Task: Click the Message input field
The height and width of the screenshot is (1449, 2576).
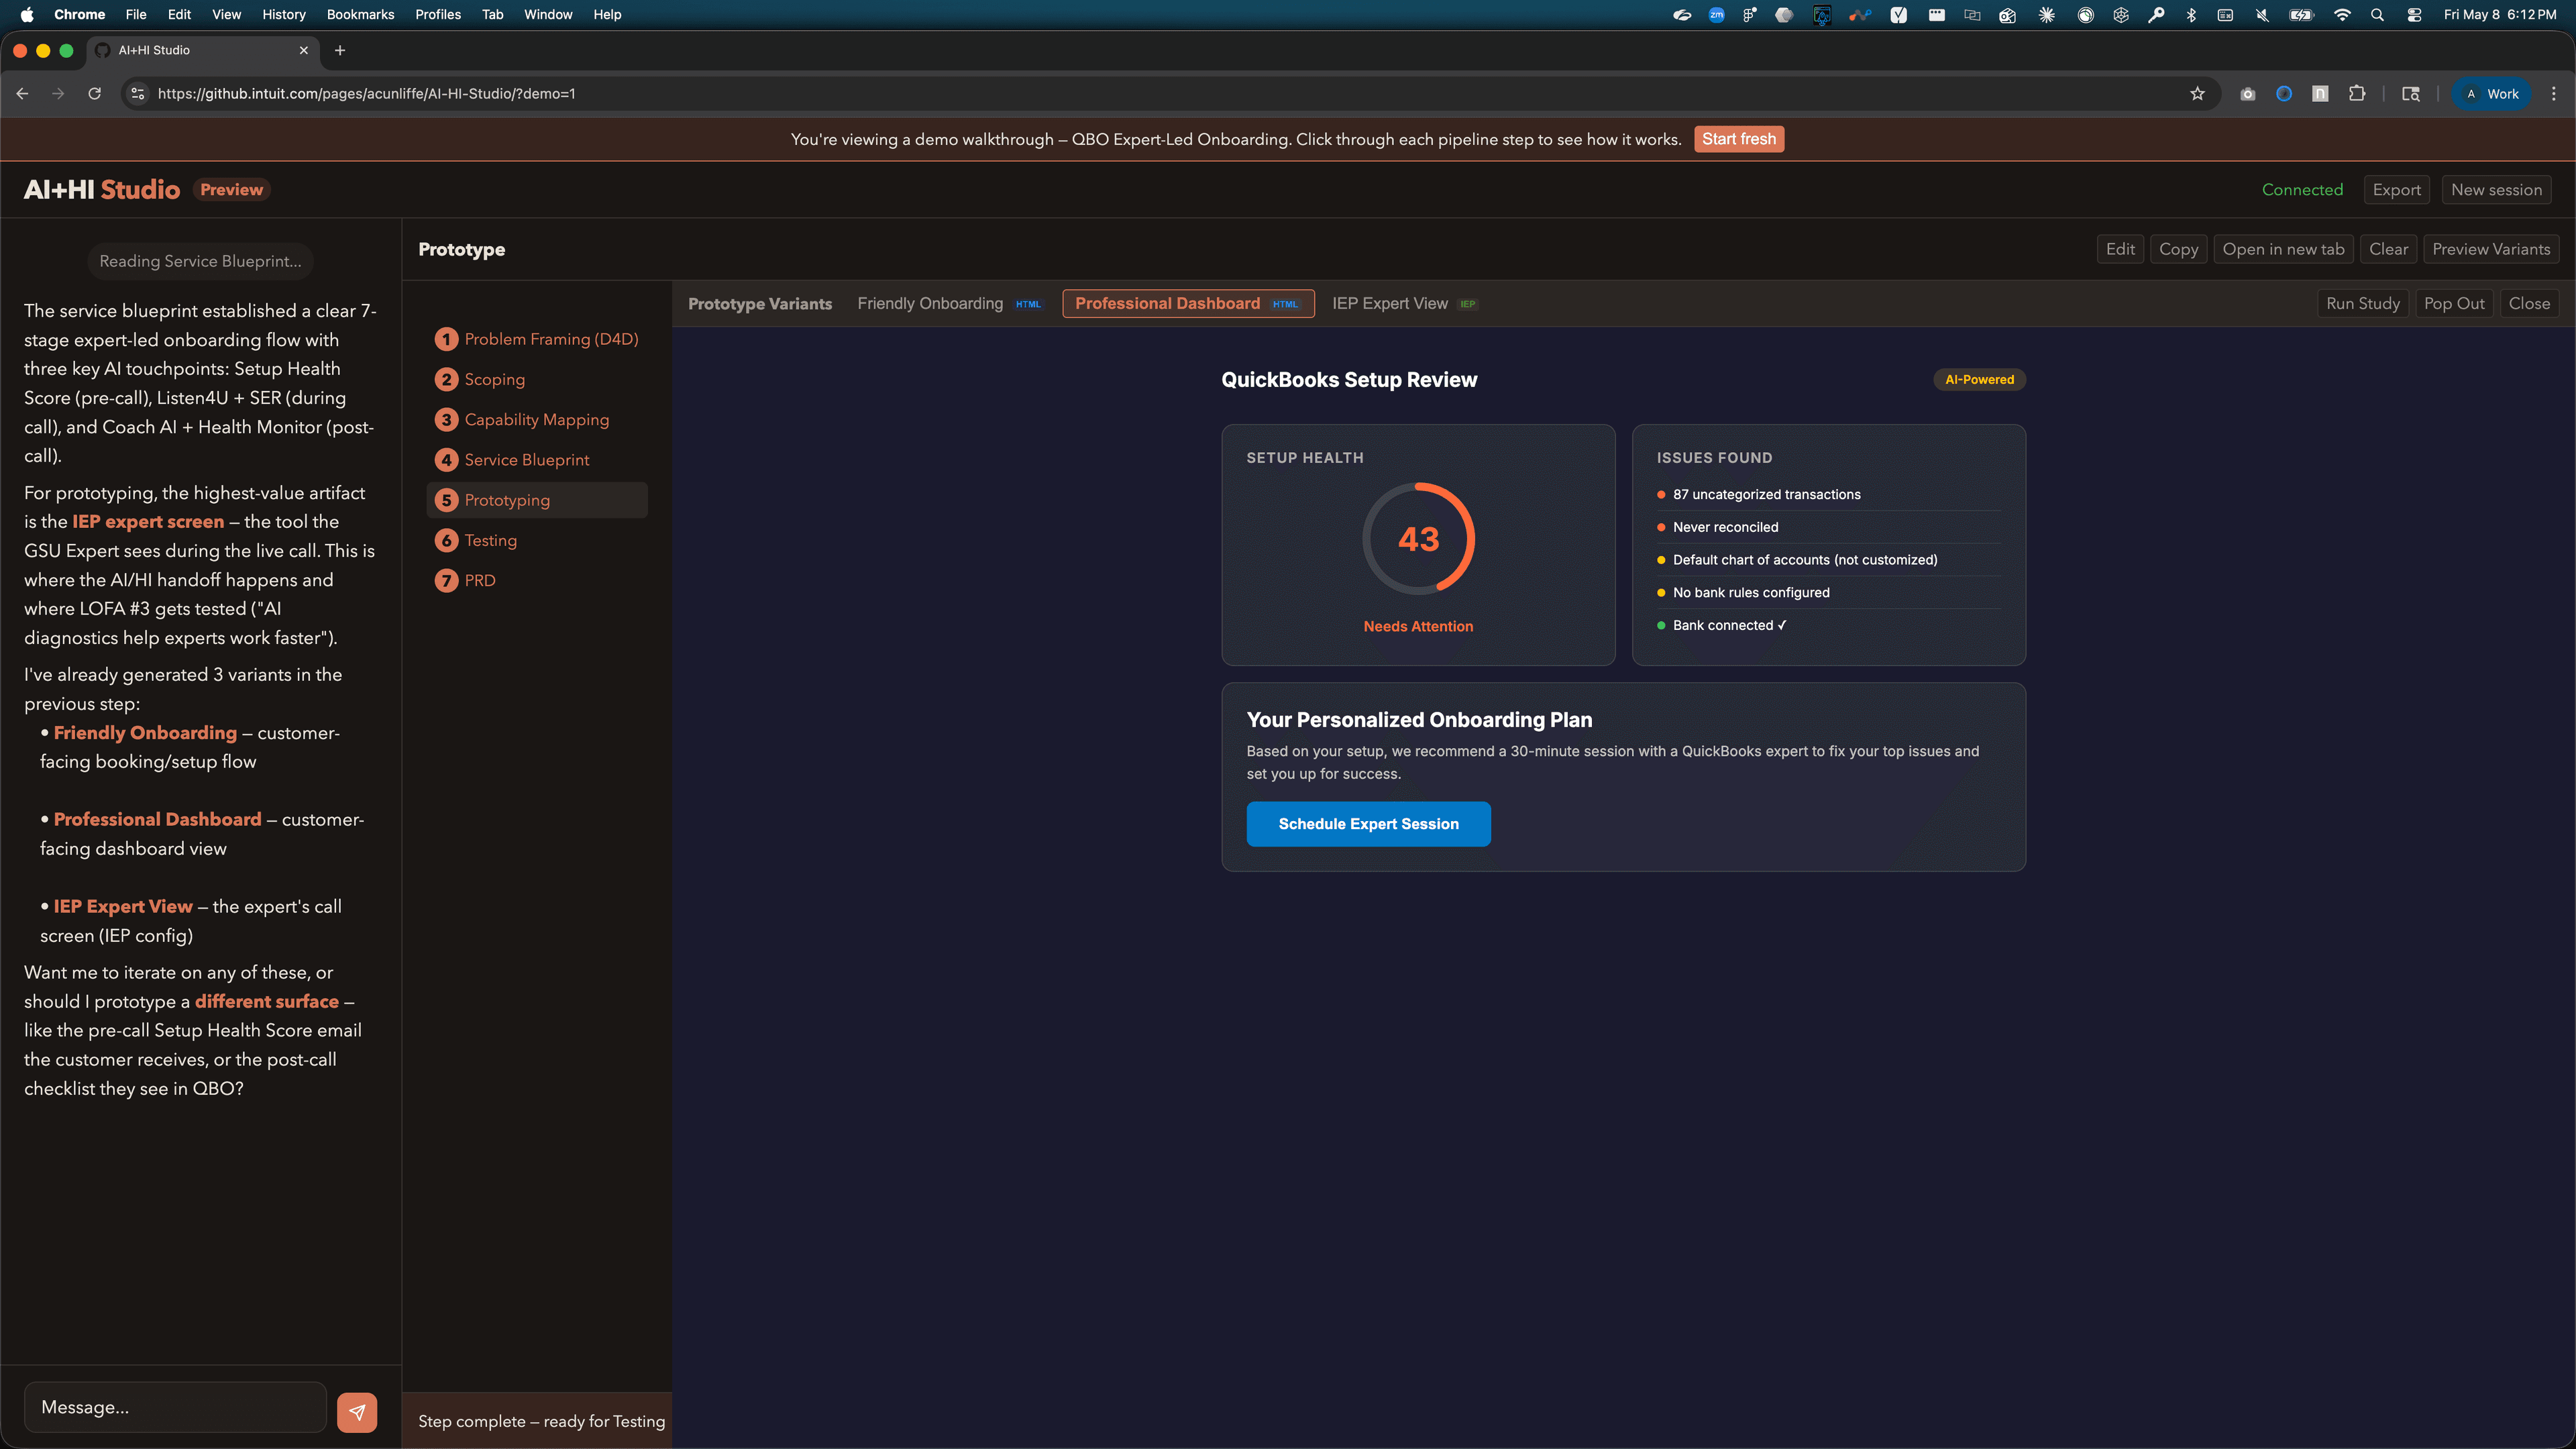Action: click(175, 1407)
